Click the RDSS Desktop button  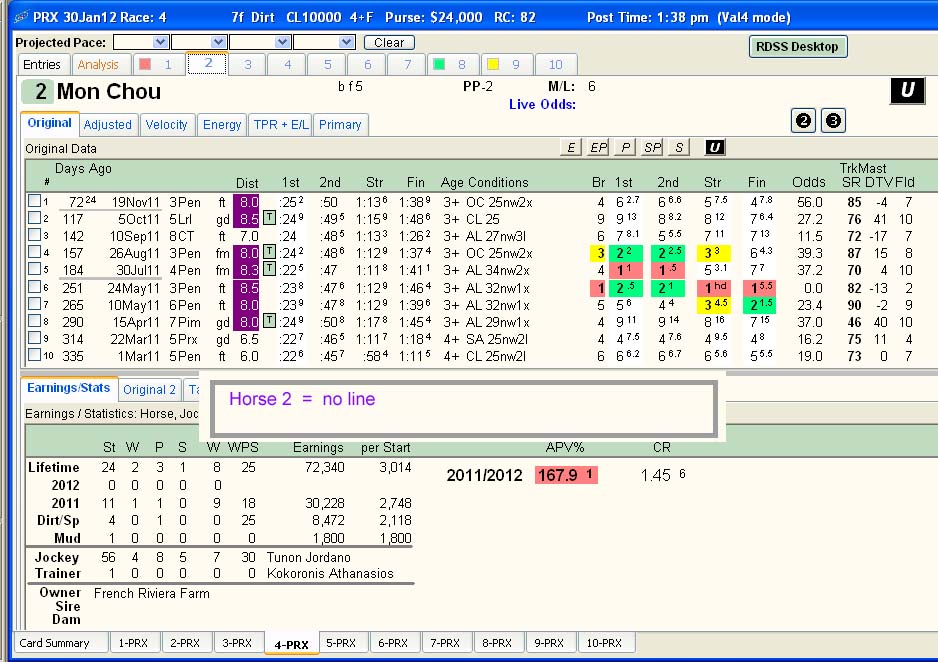point(797,47)
